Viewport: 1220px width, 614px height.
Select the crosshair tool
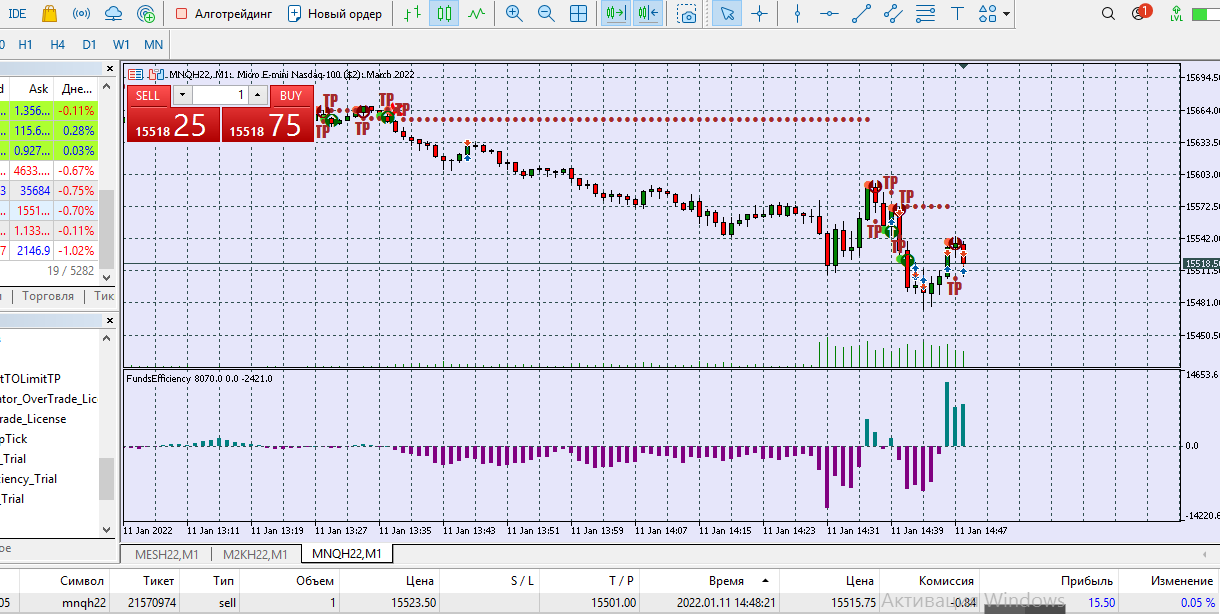pyautogui.click(x=760, y=14)
